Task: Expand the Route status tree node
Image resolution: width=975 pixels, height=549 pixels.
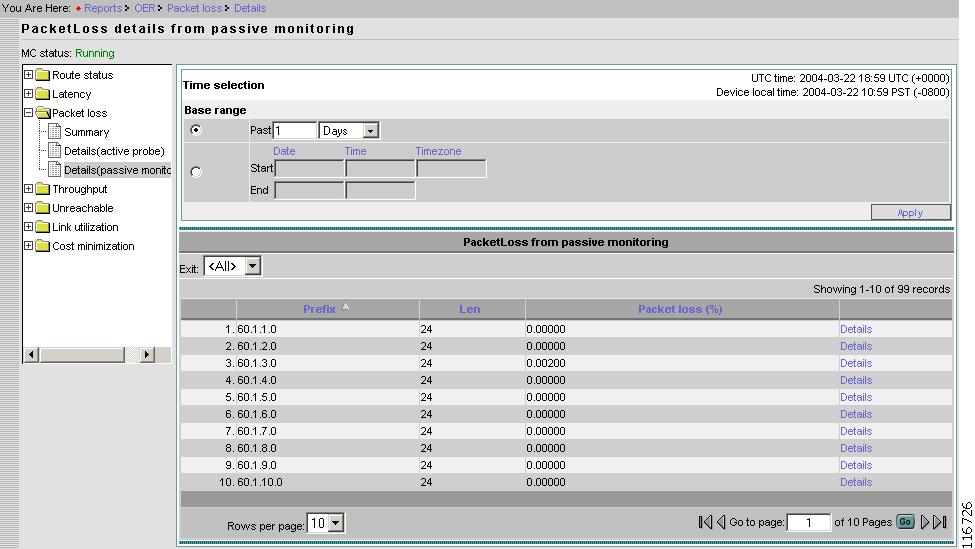Action: click(x=29, y=75)
